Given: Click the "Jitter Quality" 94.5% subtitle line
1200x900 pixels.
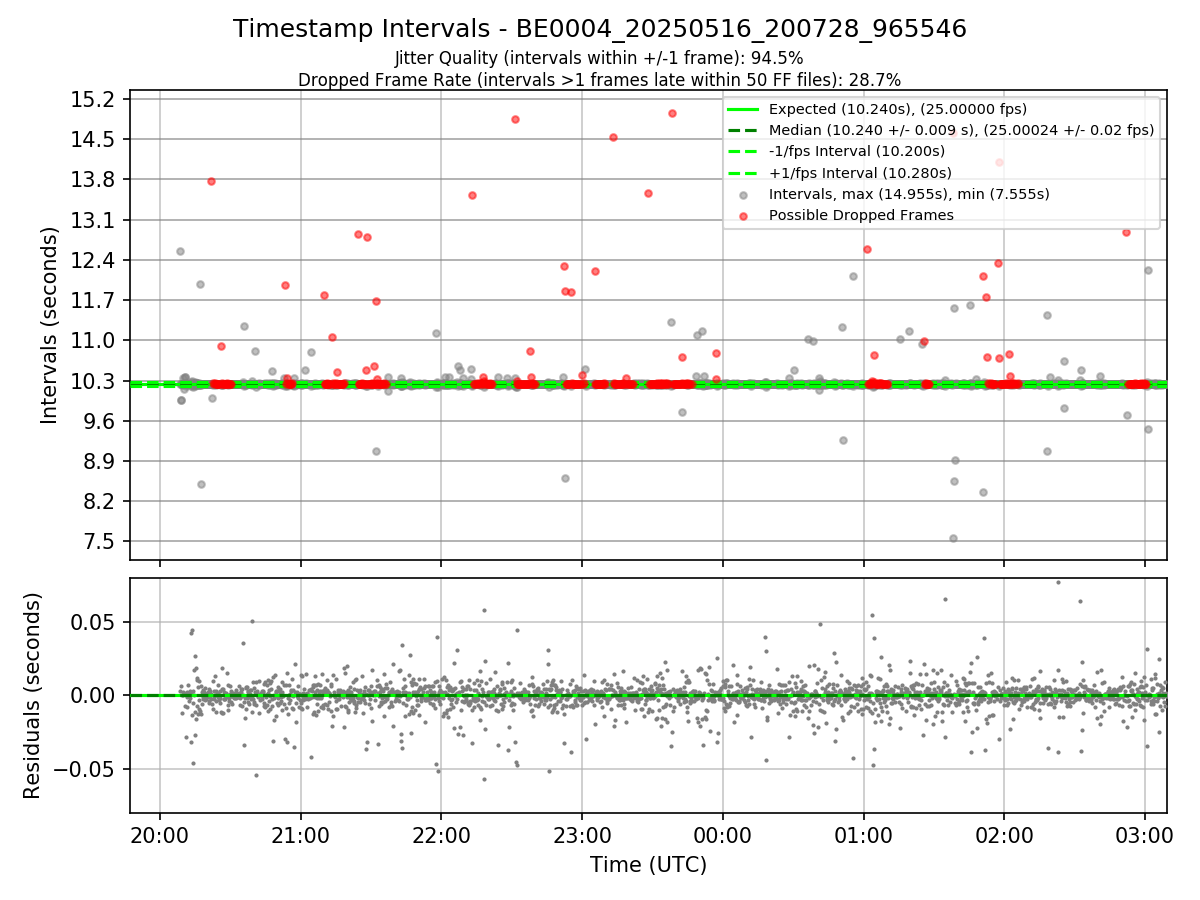Looking at the screenshot, I should pyautogui.click(x=599, y=59).
